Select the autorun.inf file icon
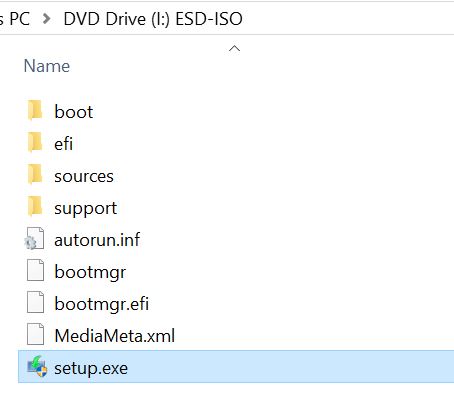 34,238
